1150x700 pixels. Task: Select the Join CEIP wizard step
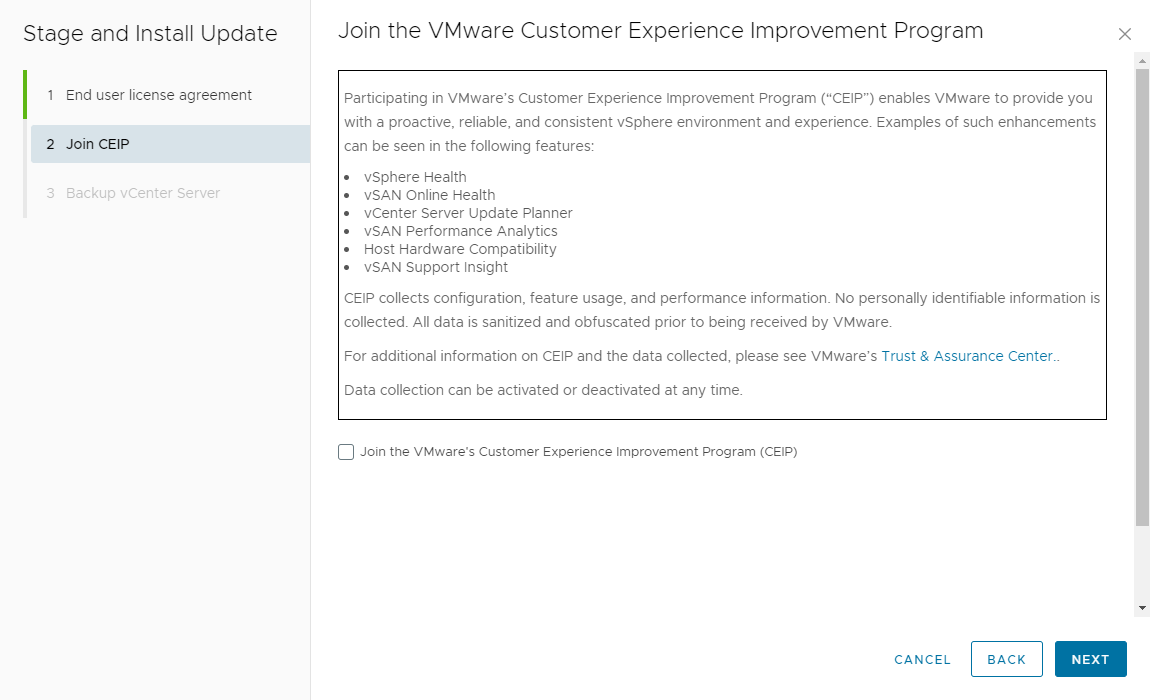98,144
